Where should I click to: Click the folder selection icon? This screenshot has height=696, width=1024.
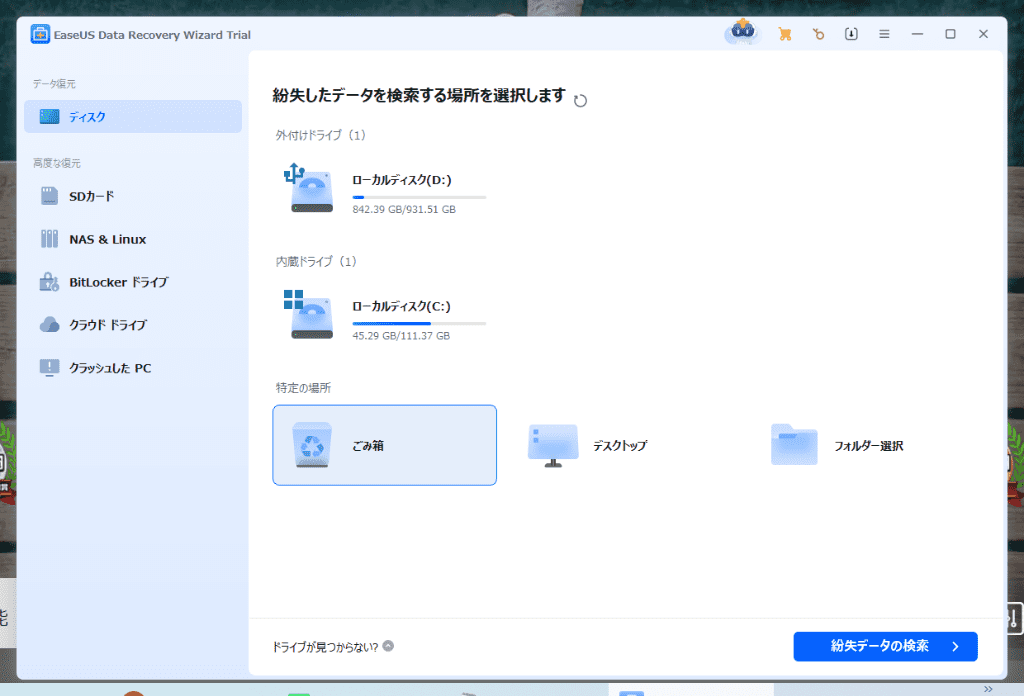point(794,445)
